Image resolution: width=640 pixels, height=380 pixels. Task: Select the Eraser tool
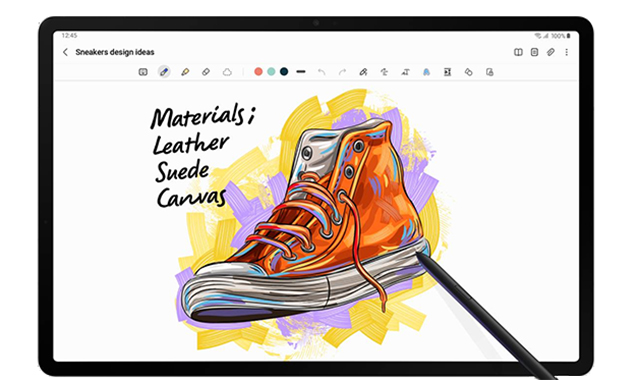tap(206, 72)
